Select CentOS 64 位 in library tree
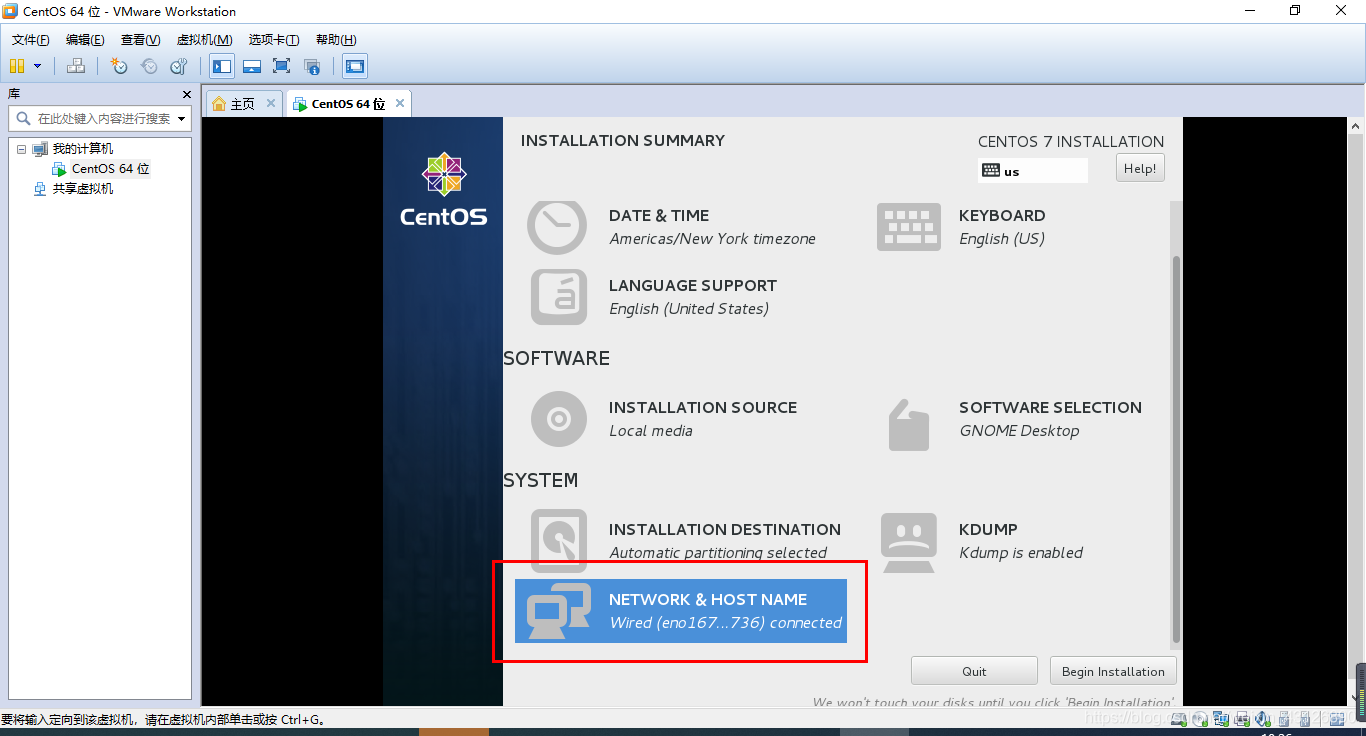Image resolution: width=1366 pixels, height=736 pixels. 110,169
